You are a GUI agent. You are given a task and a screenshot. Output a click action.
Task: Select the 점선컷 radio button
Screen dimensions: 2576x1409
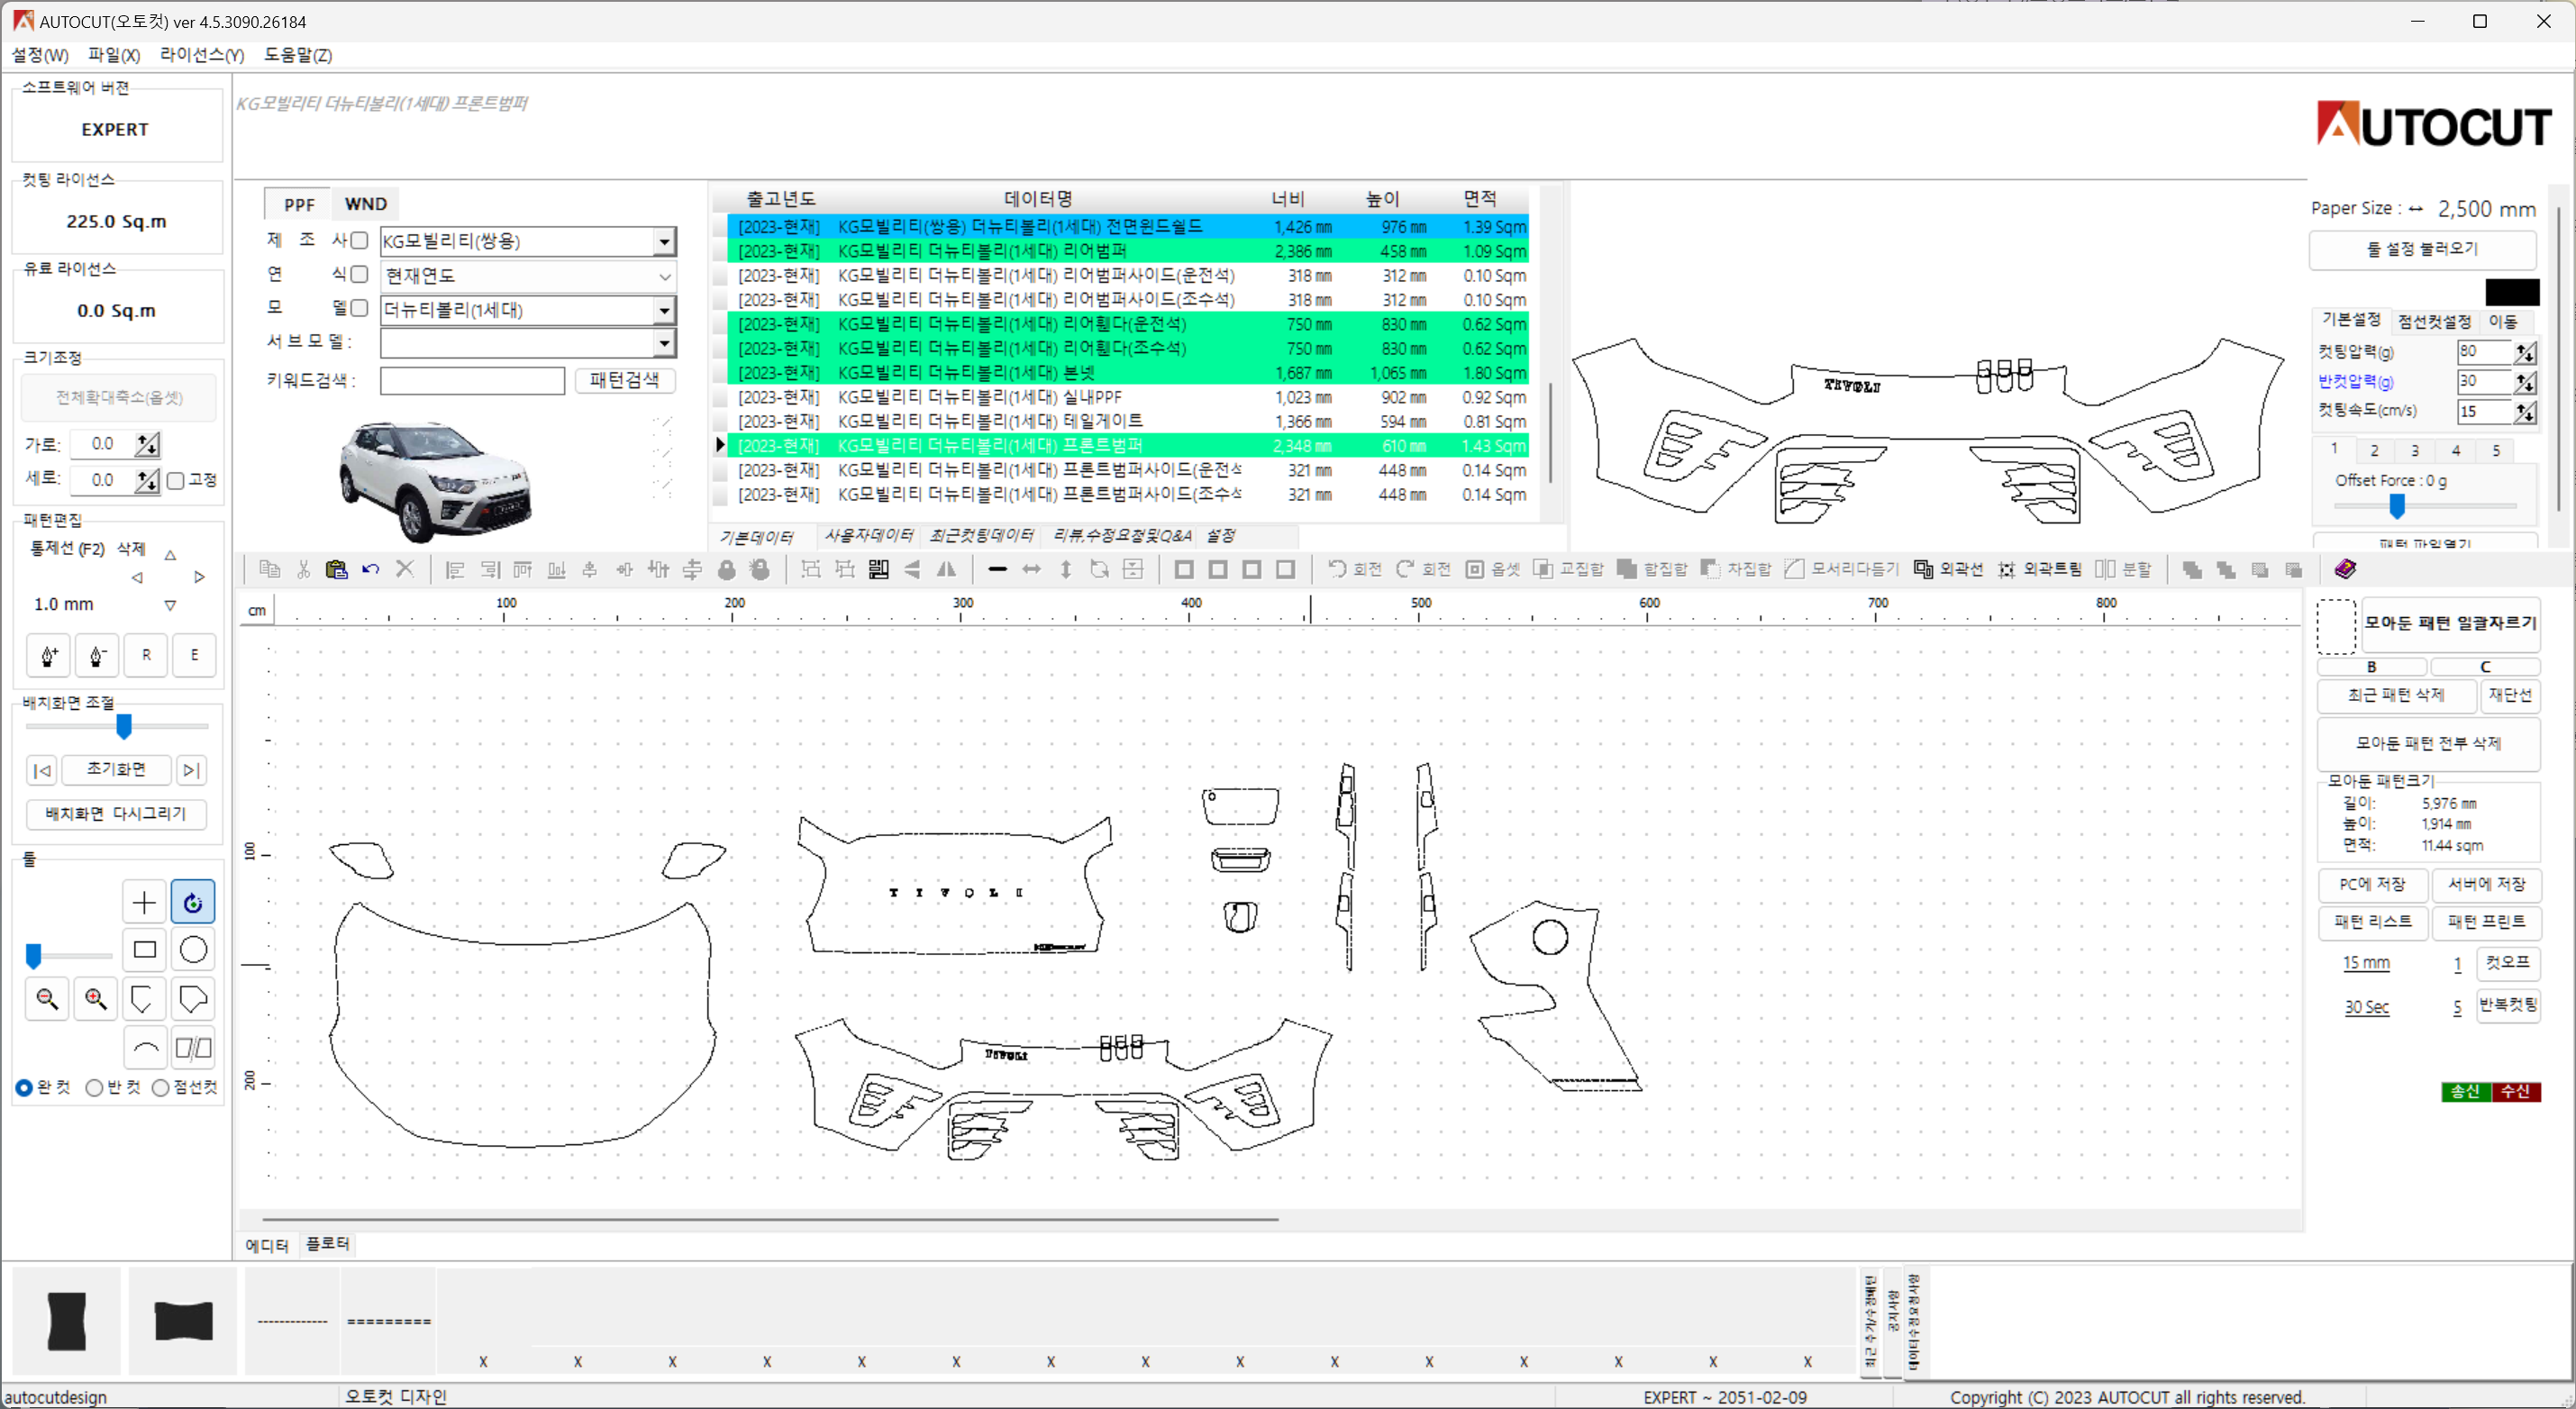point(160,1088)
